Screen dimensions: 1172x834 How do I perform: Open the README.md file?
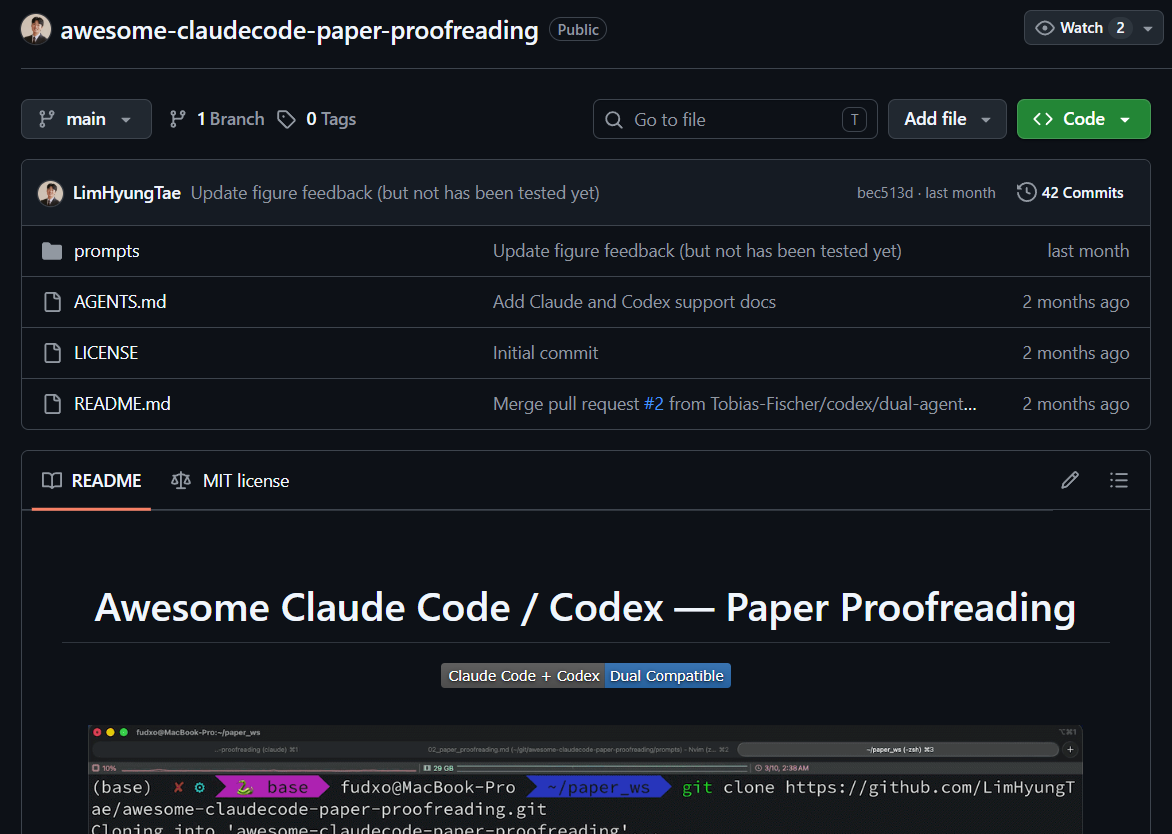(x=122, y=404)
